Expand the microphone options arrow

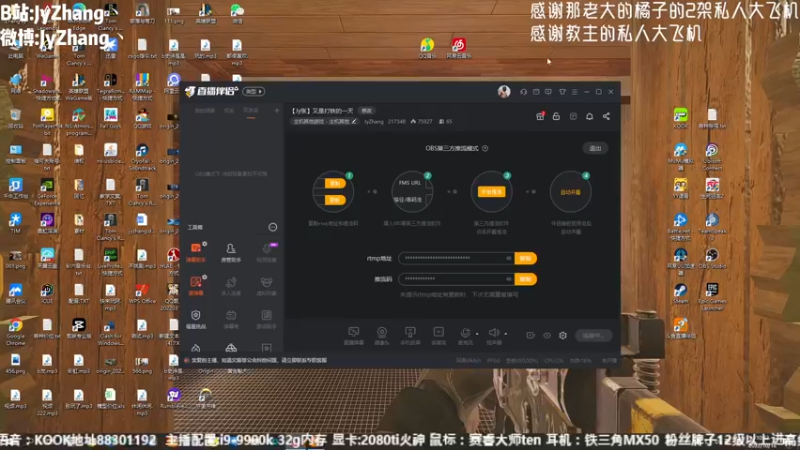pos(477,334)
